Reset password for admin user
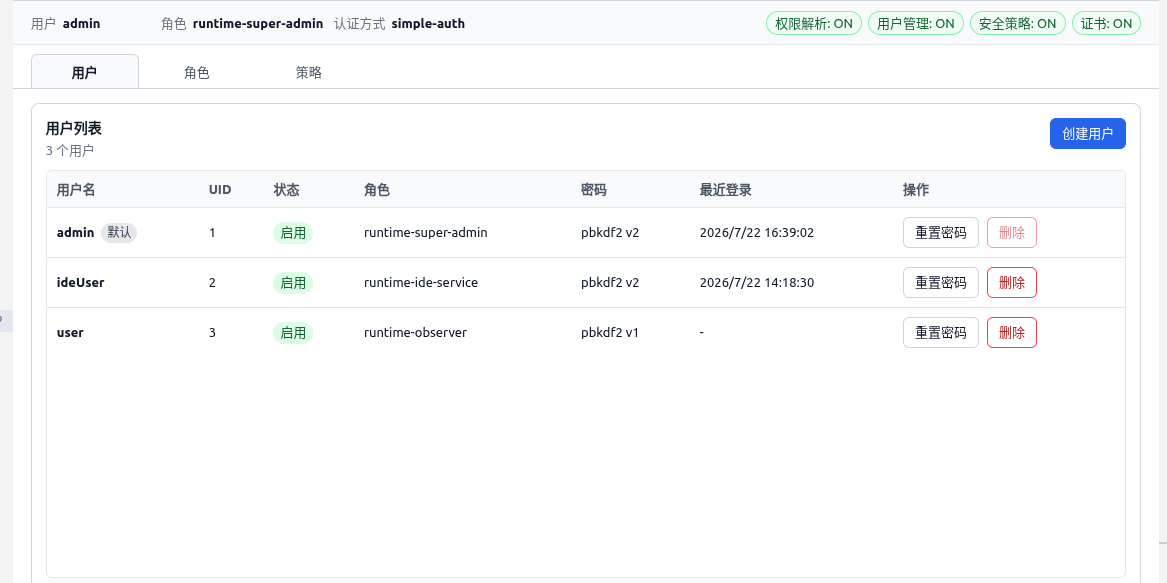The image size is (1167, 583). click(941, 233)
